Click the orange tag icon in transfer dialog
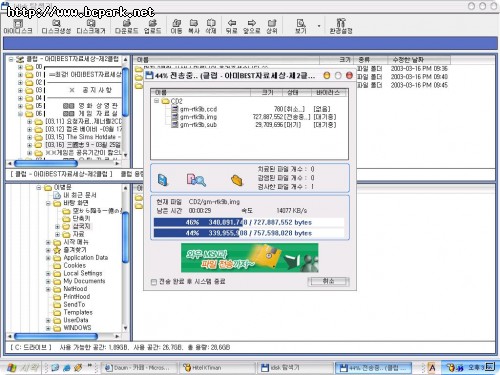The image size is (500, 375). (237, 180)
